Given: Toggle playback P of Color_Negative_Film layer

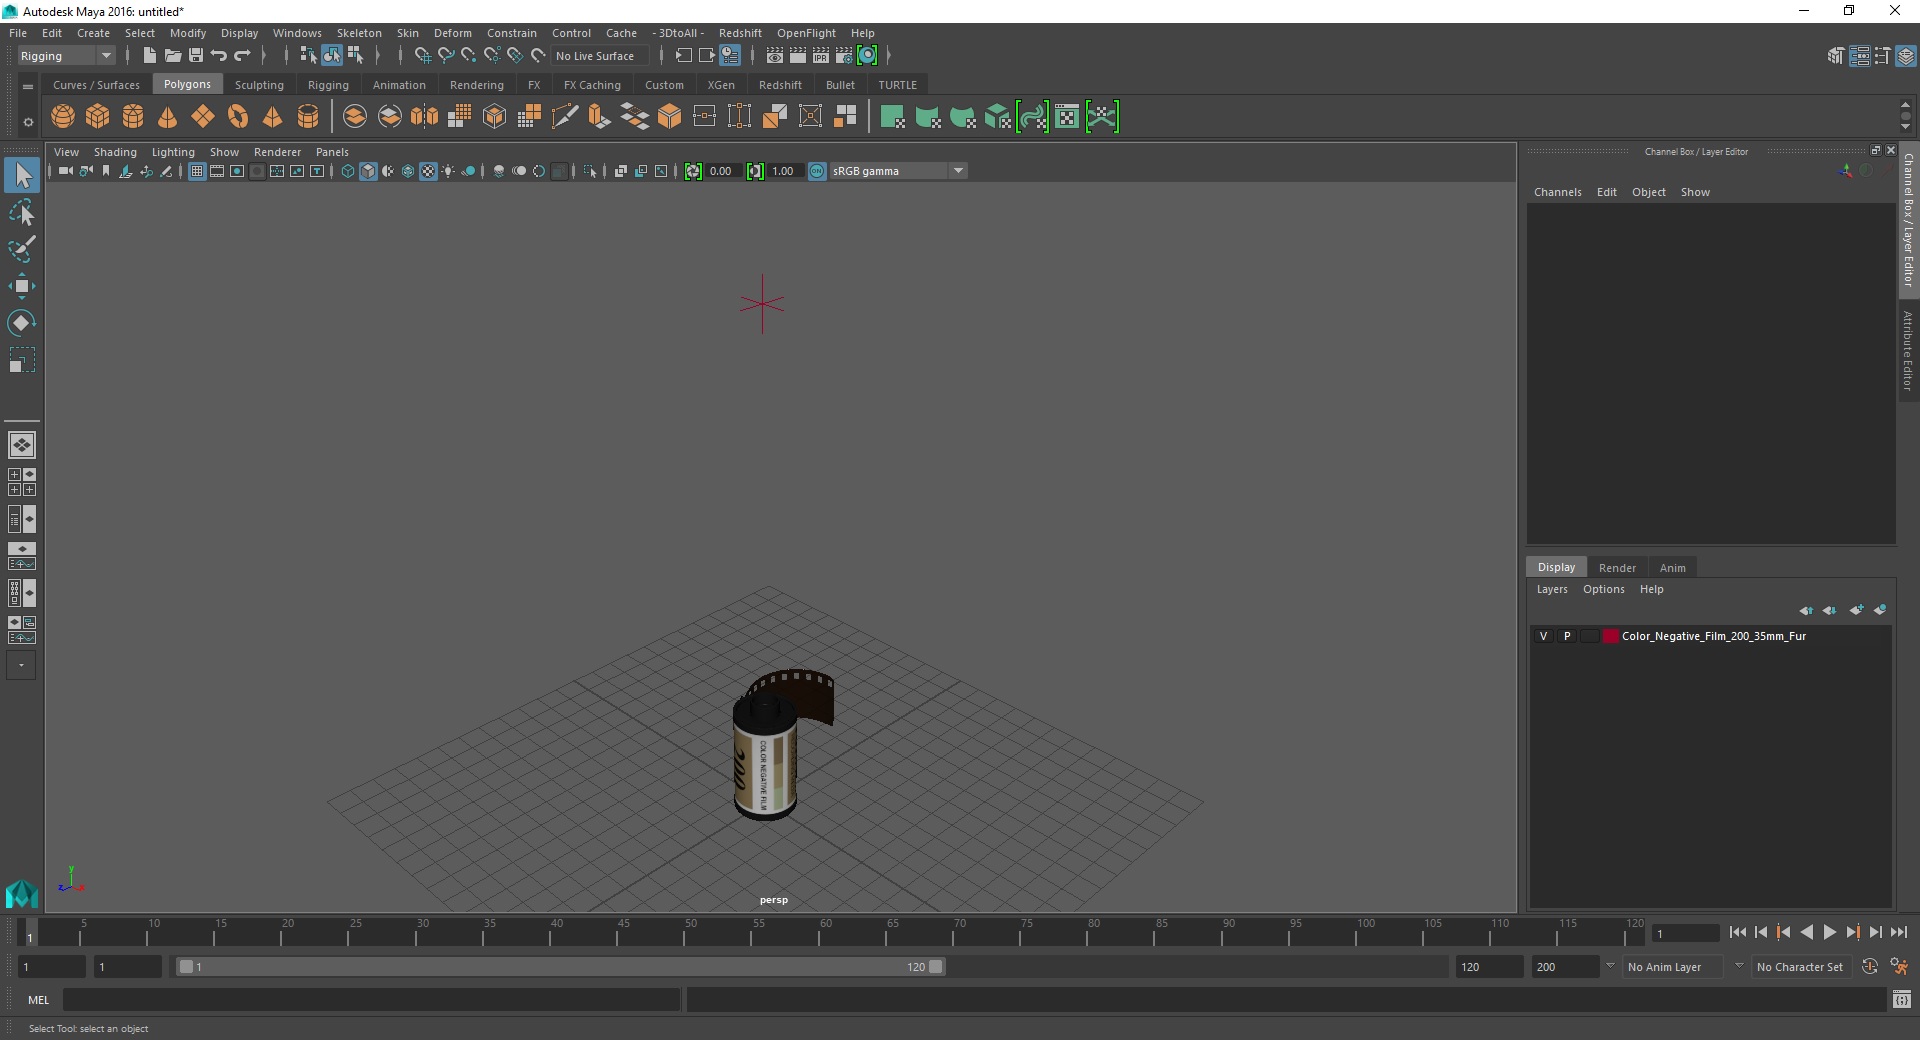Looking at the screenshot, I should tap(1567, 636).
